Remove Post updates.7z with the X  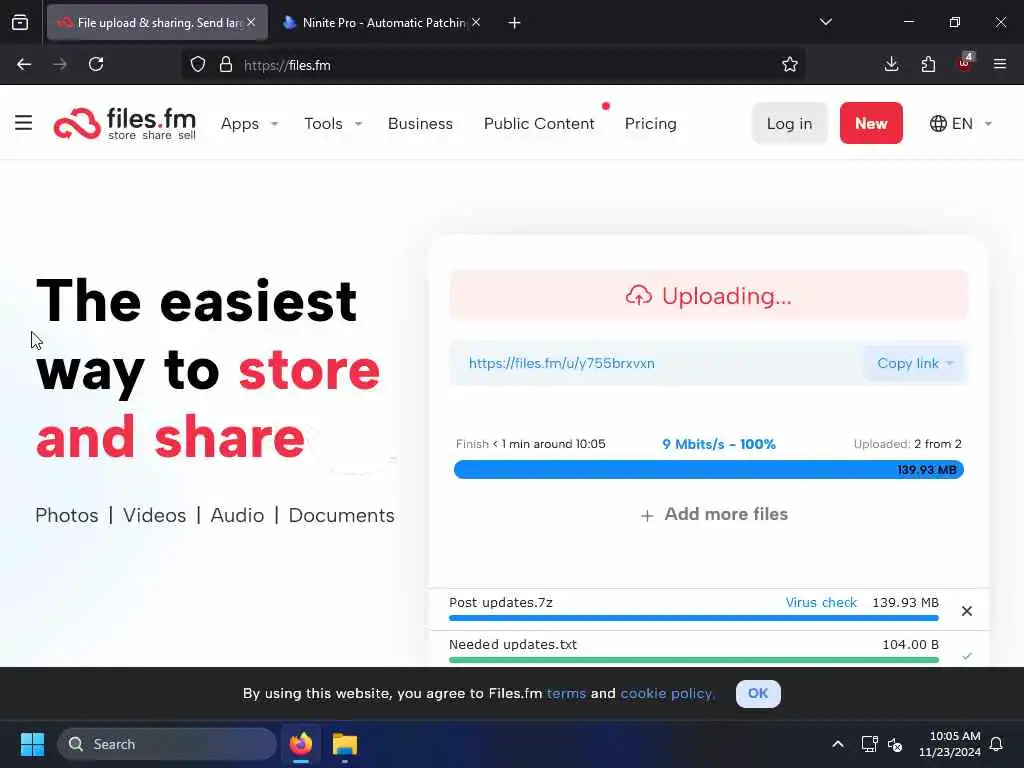click(967, 611)
